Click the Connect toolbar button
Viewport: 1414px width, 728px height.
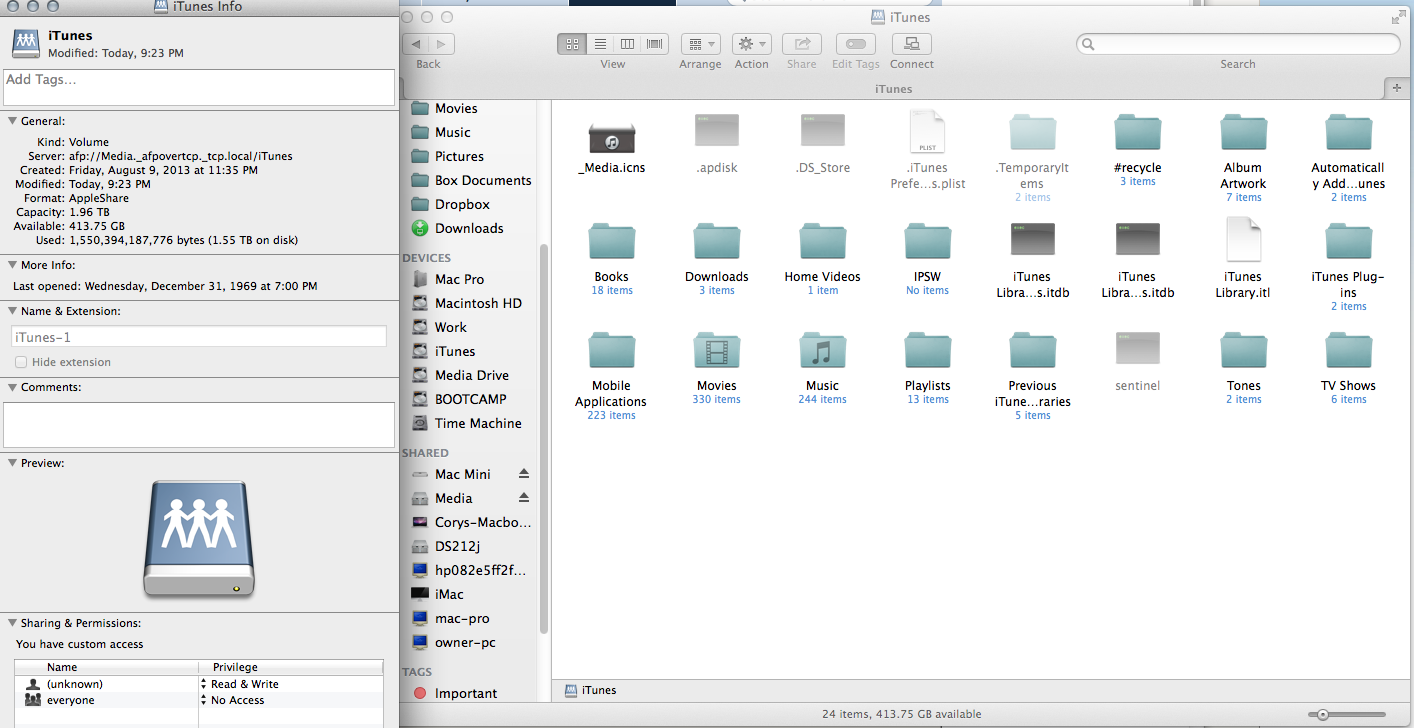pyautogui.click(x=911, y=44)
